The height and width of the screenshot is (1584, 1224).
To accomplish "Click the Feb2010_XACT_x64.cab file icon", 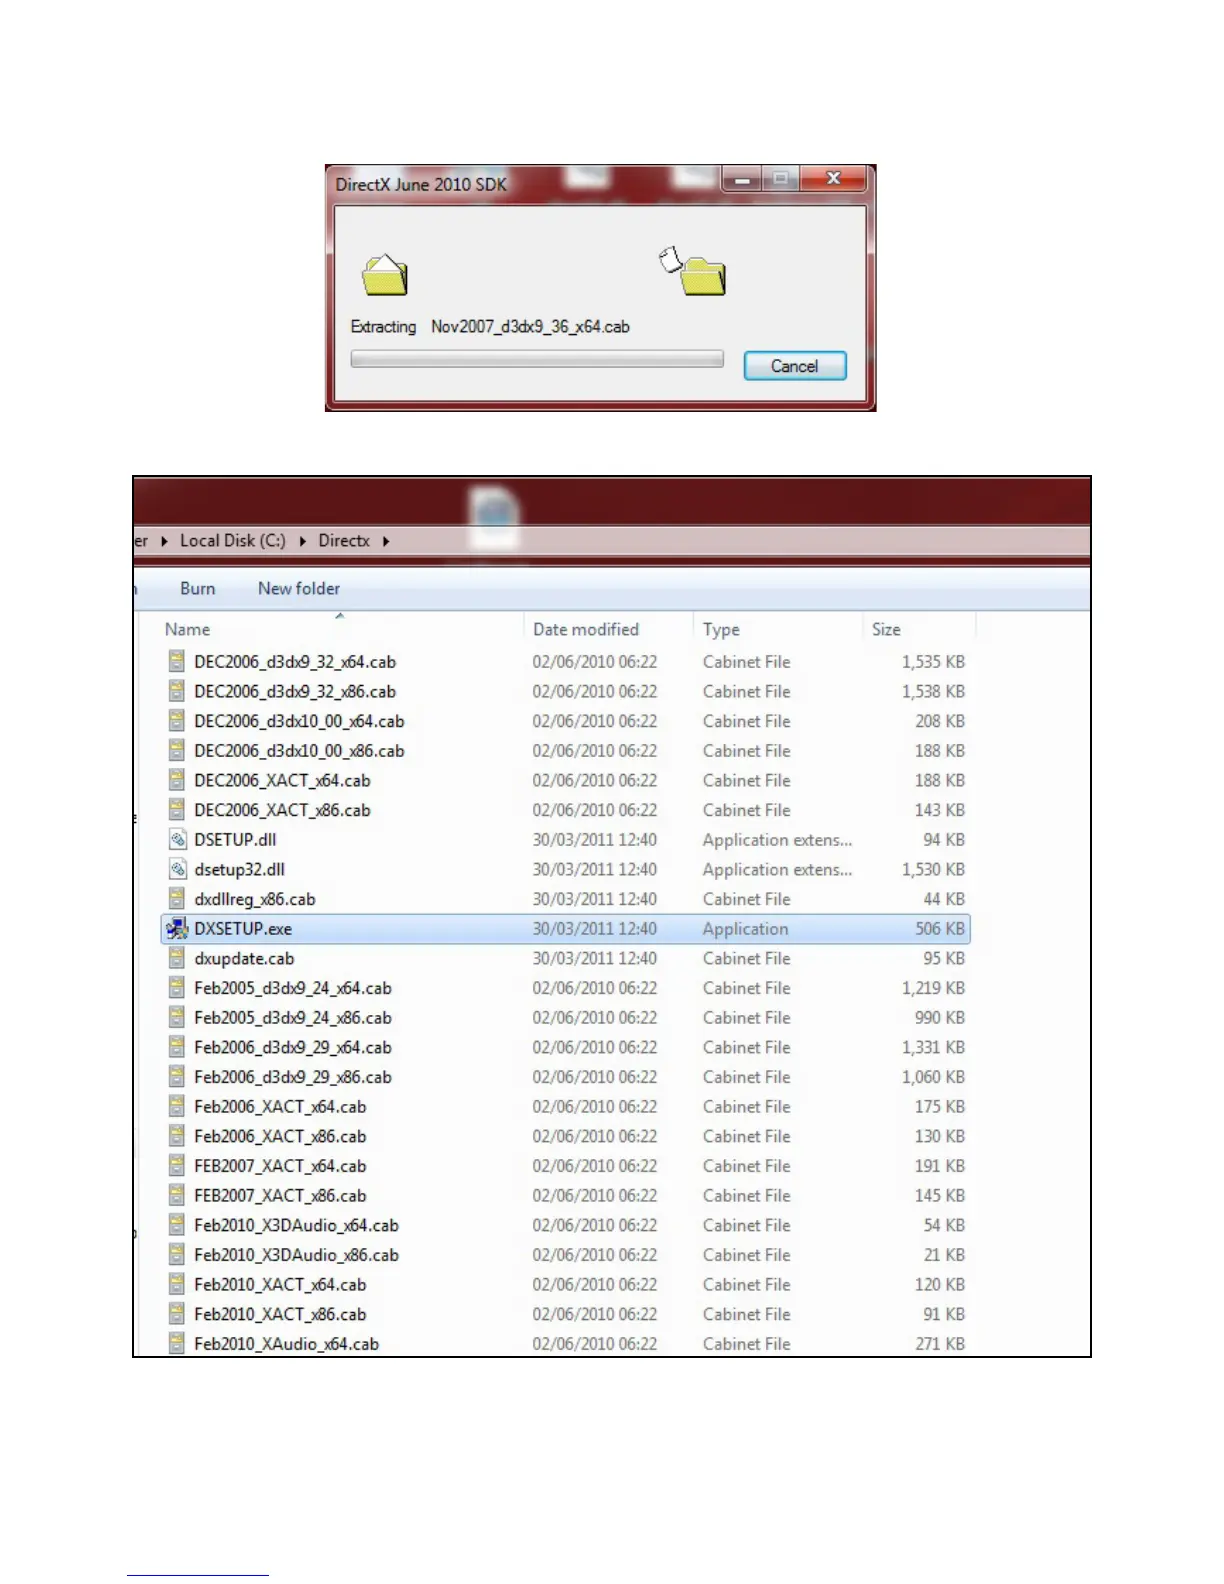I will coord(177,1284).
